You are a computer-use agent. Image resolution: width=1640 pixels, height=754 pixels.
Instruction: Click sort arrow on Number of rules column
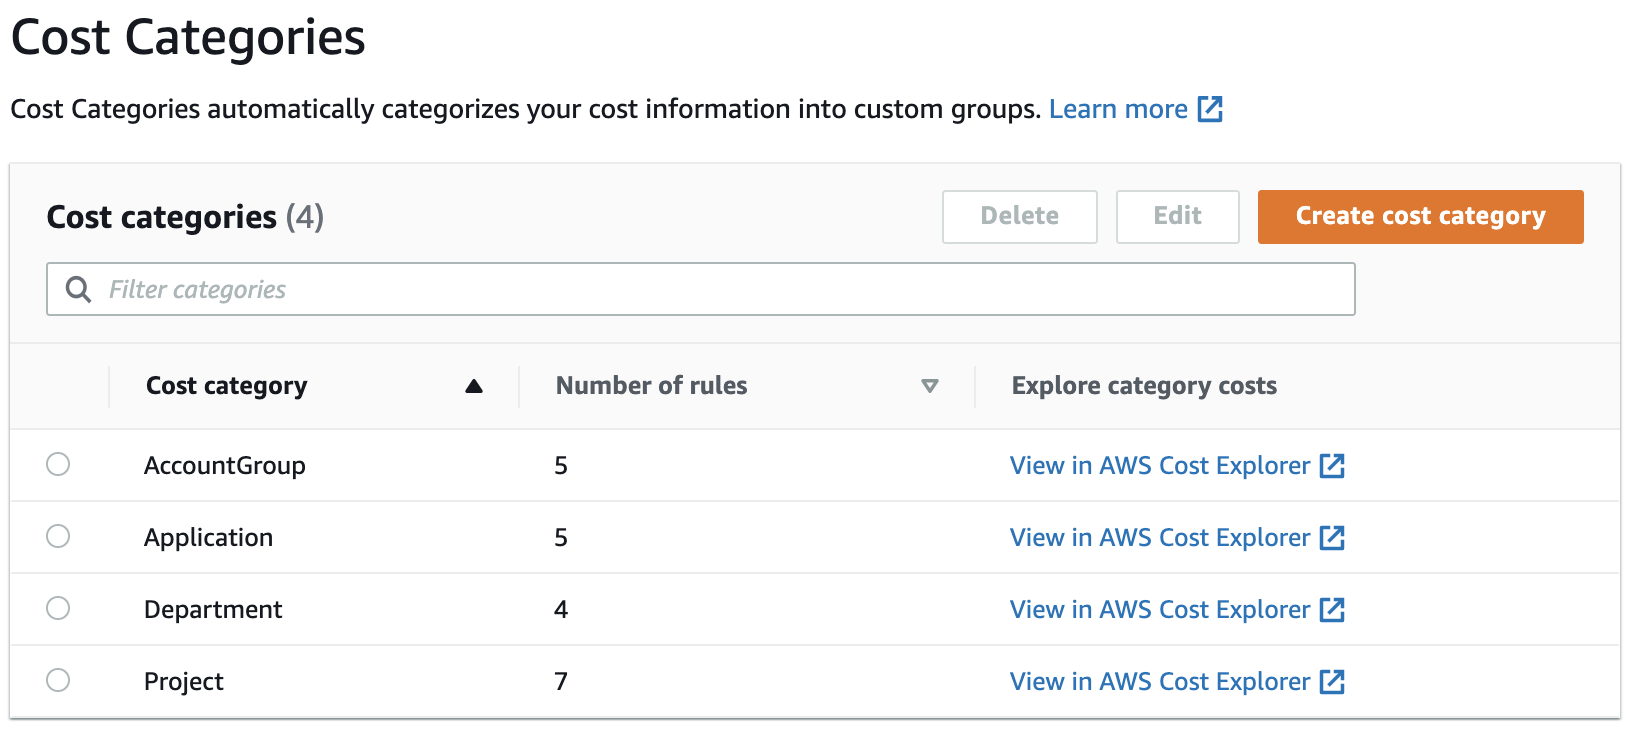tap(930, 386)
